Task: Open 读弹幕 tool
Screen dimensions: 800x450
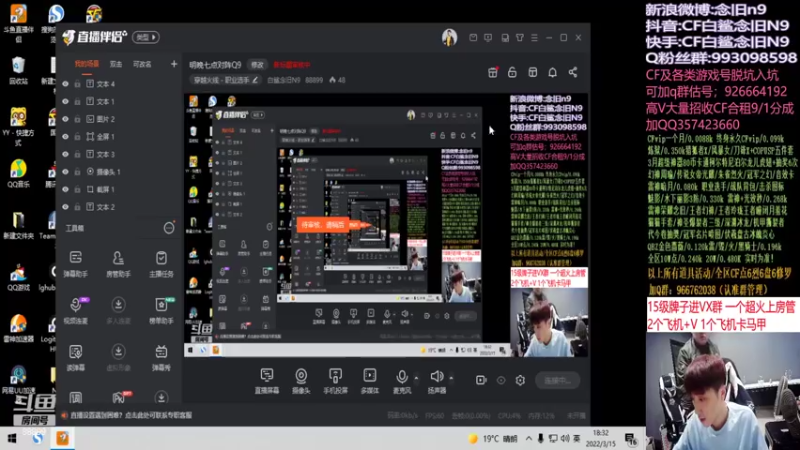Action: (x=76, y=357)
